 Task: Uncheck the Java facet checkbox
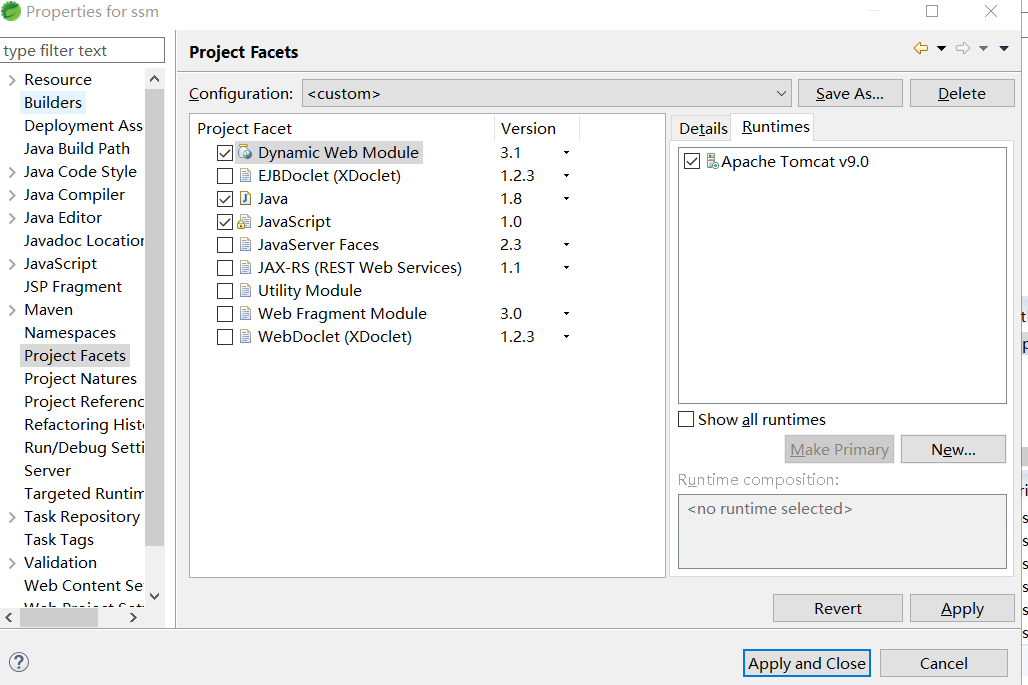225,199
